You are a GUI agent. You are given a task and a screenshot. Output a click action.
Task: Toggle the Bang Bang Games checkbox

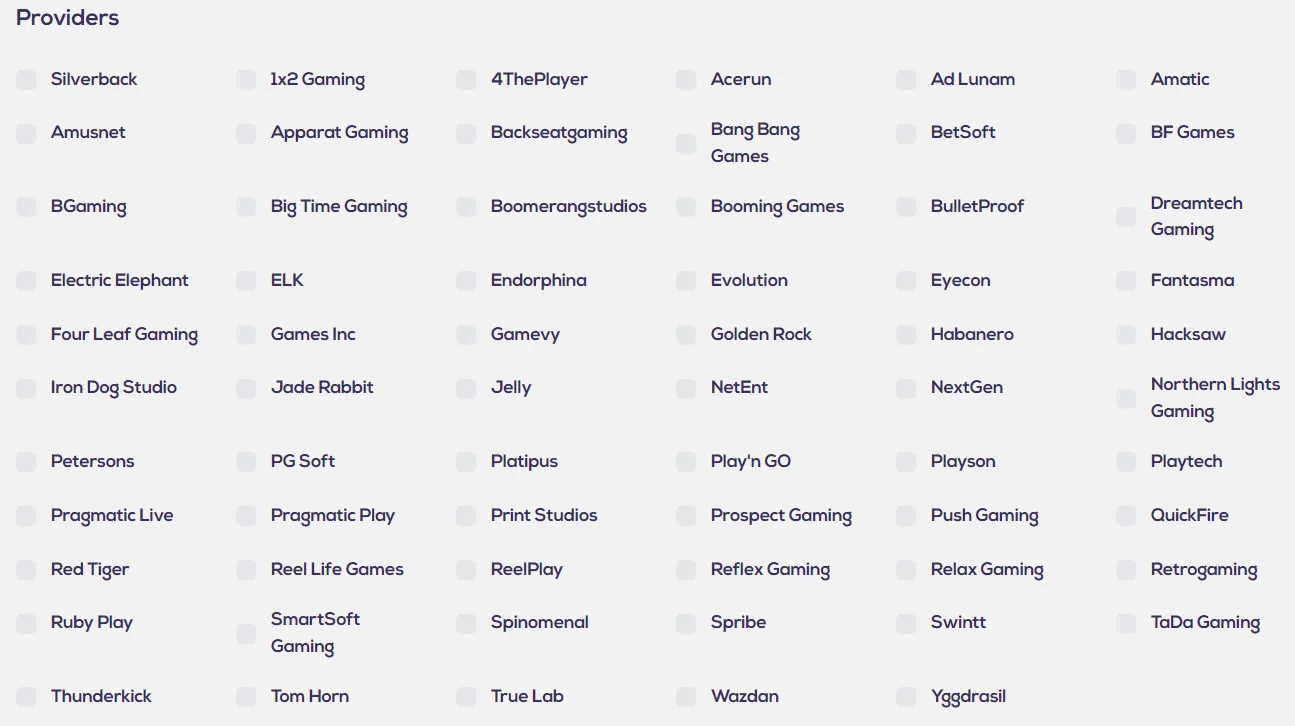686,144
